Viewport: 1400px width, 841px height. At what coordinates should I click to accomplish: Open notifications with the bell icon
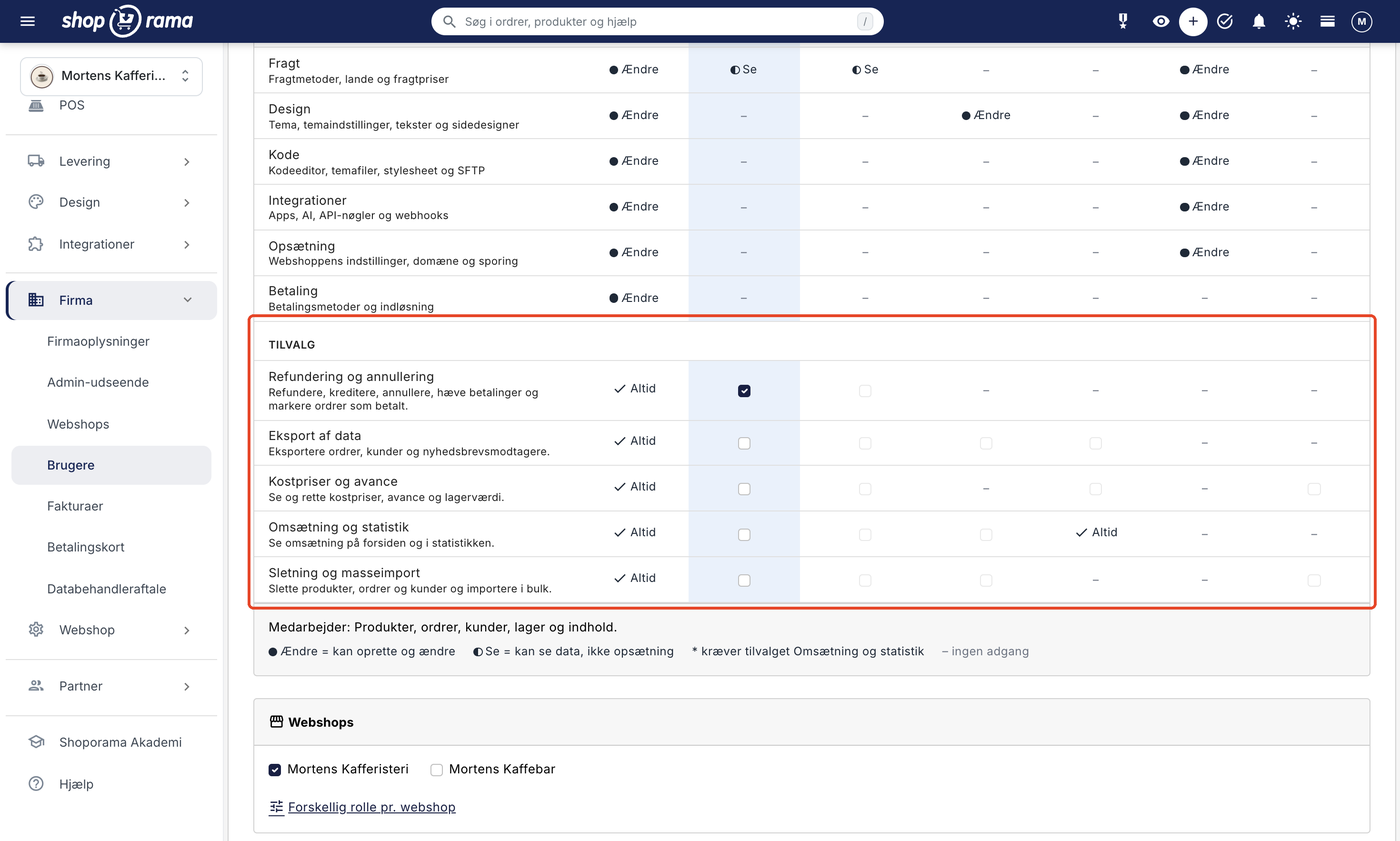click(x=1259, y=21)
